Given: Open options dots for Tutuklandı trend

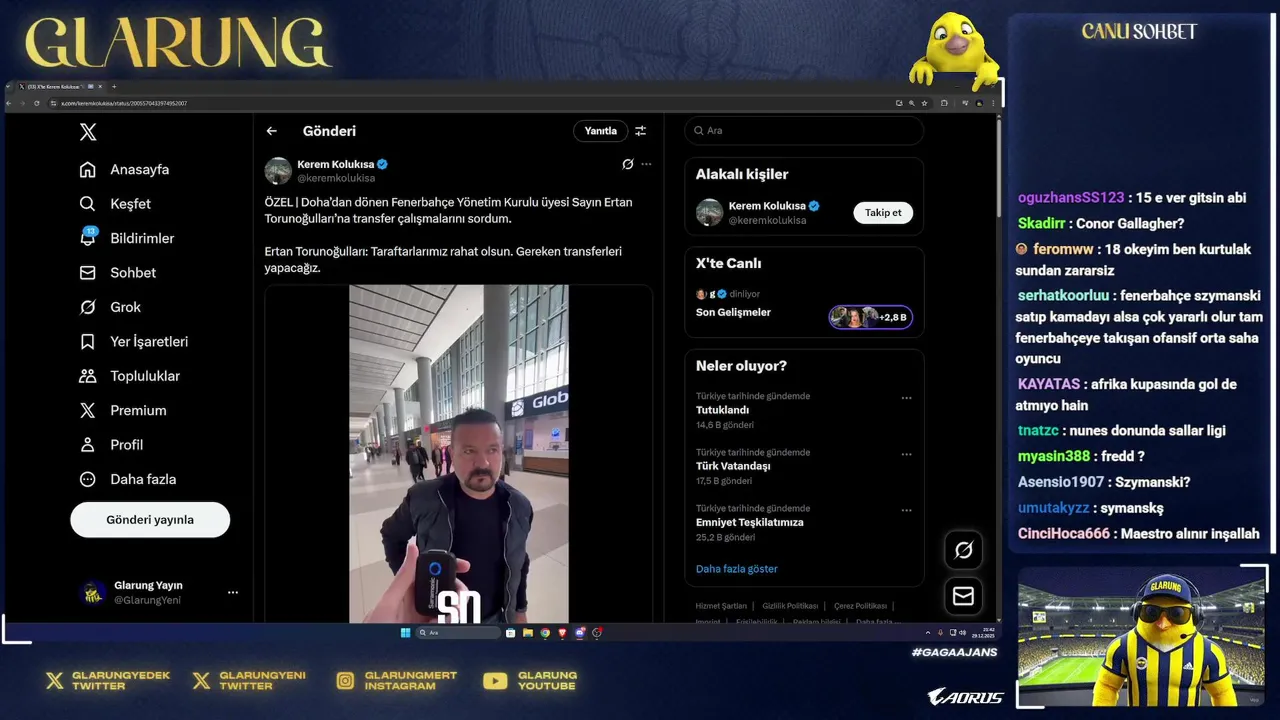Looking at the screenshot, I should [x=906, y=398].
